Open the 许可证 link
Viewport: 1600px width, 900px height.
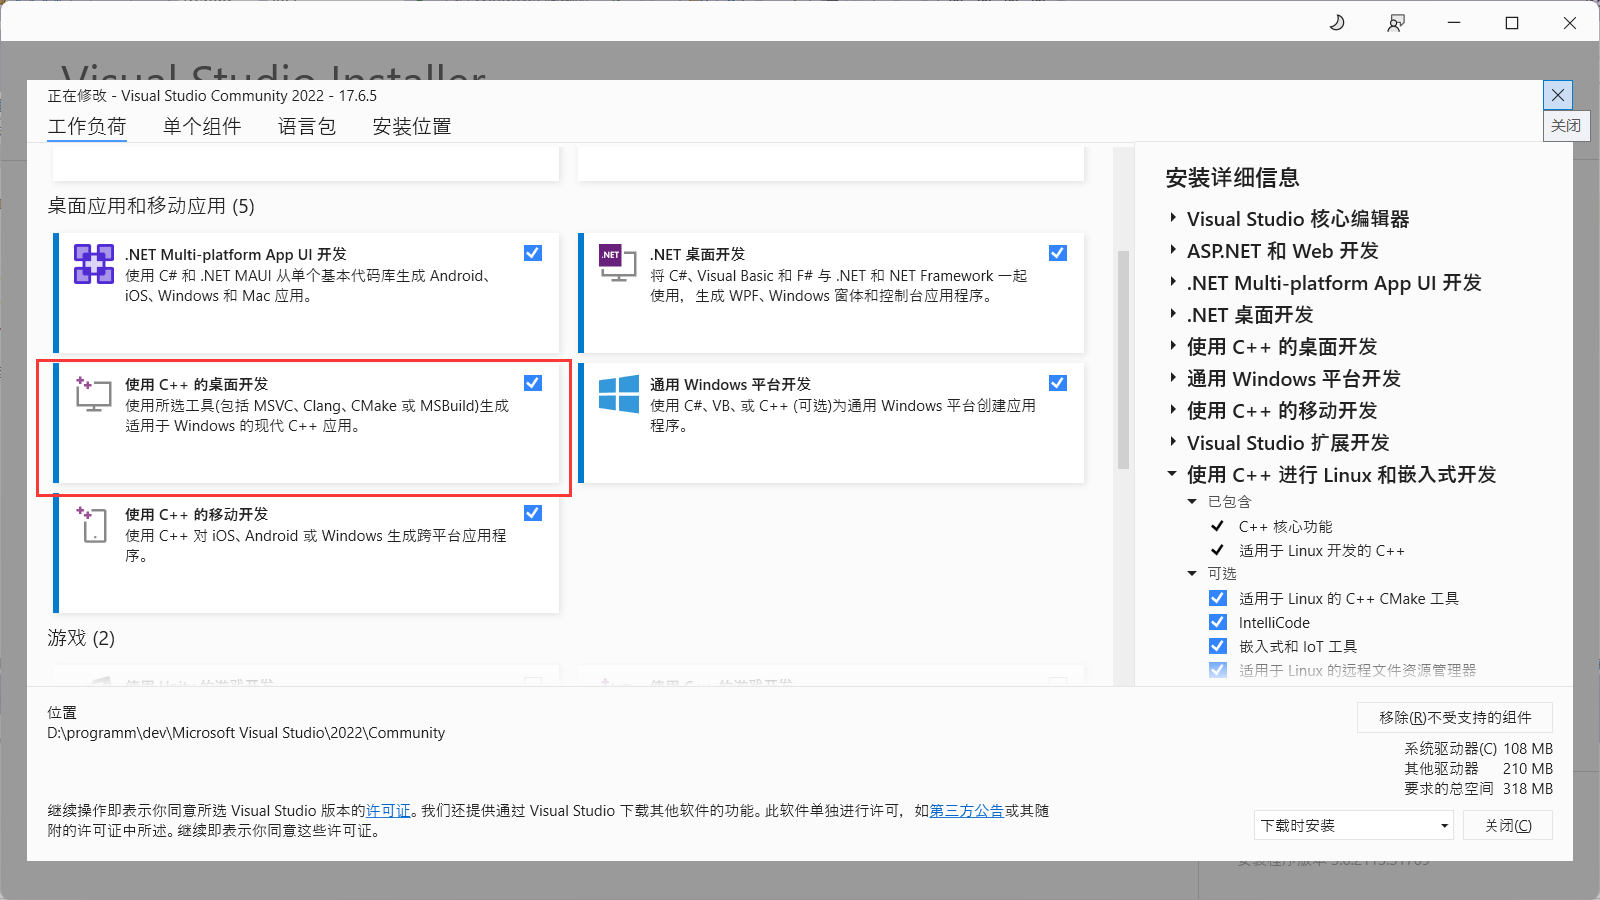(x=388, y=810)
